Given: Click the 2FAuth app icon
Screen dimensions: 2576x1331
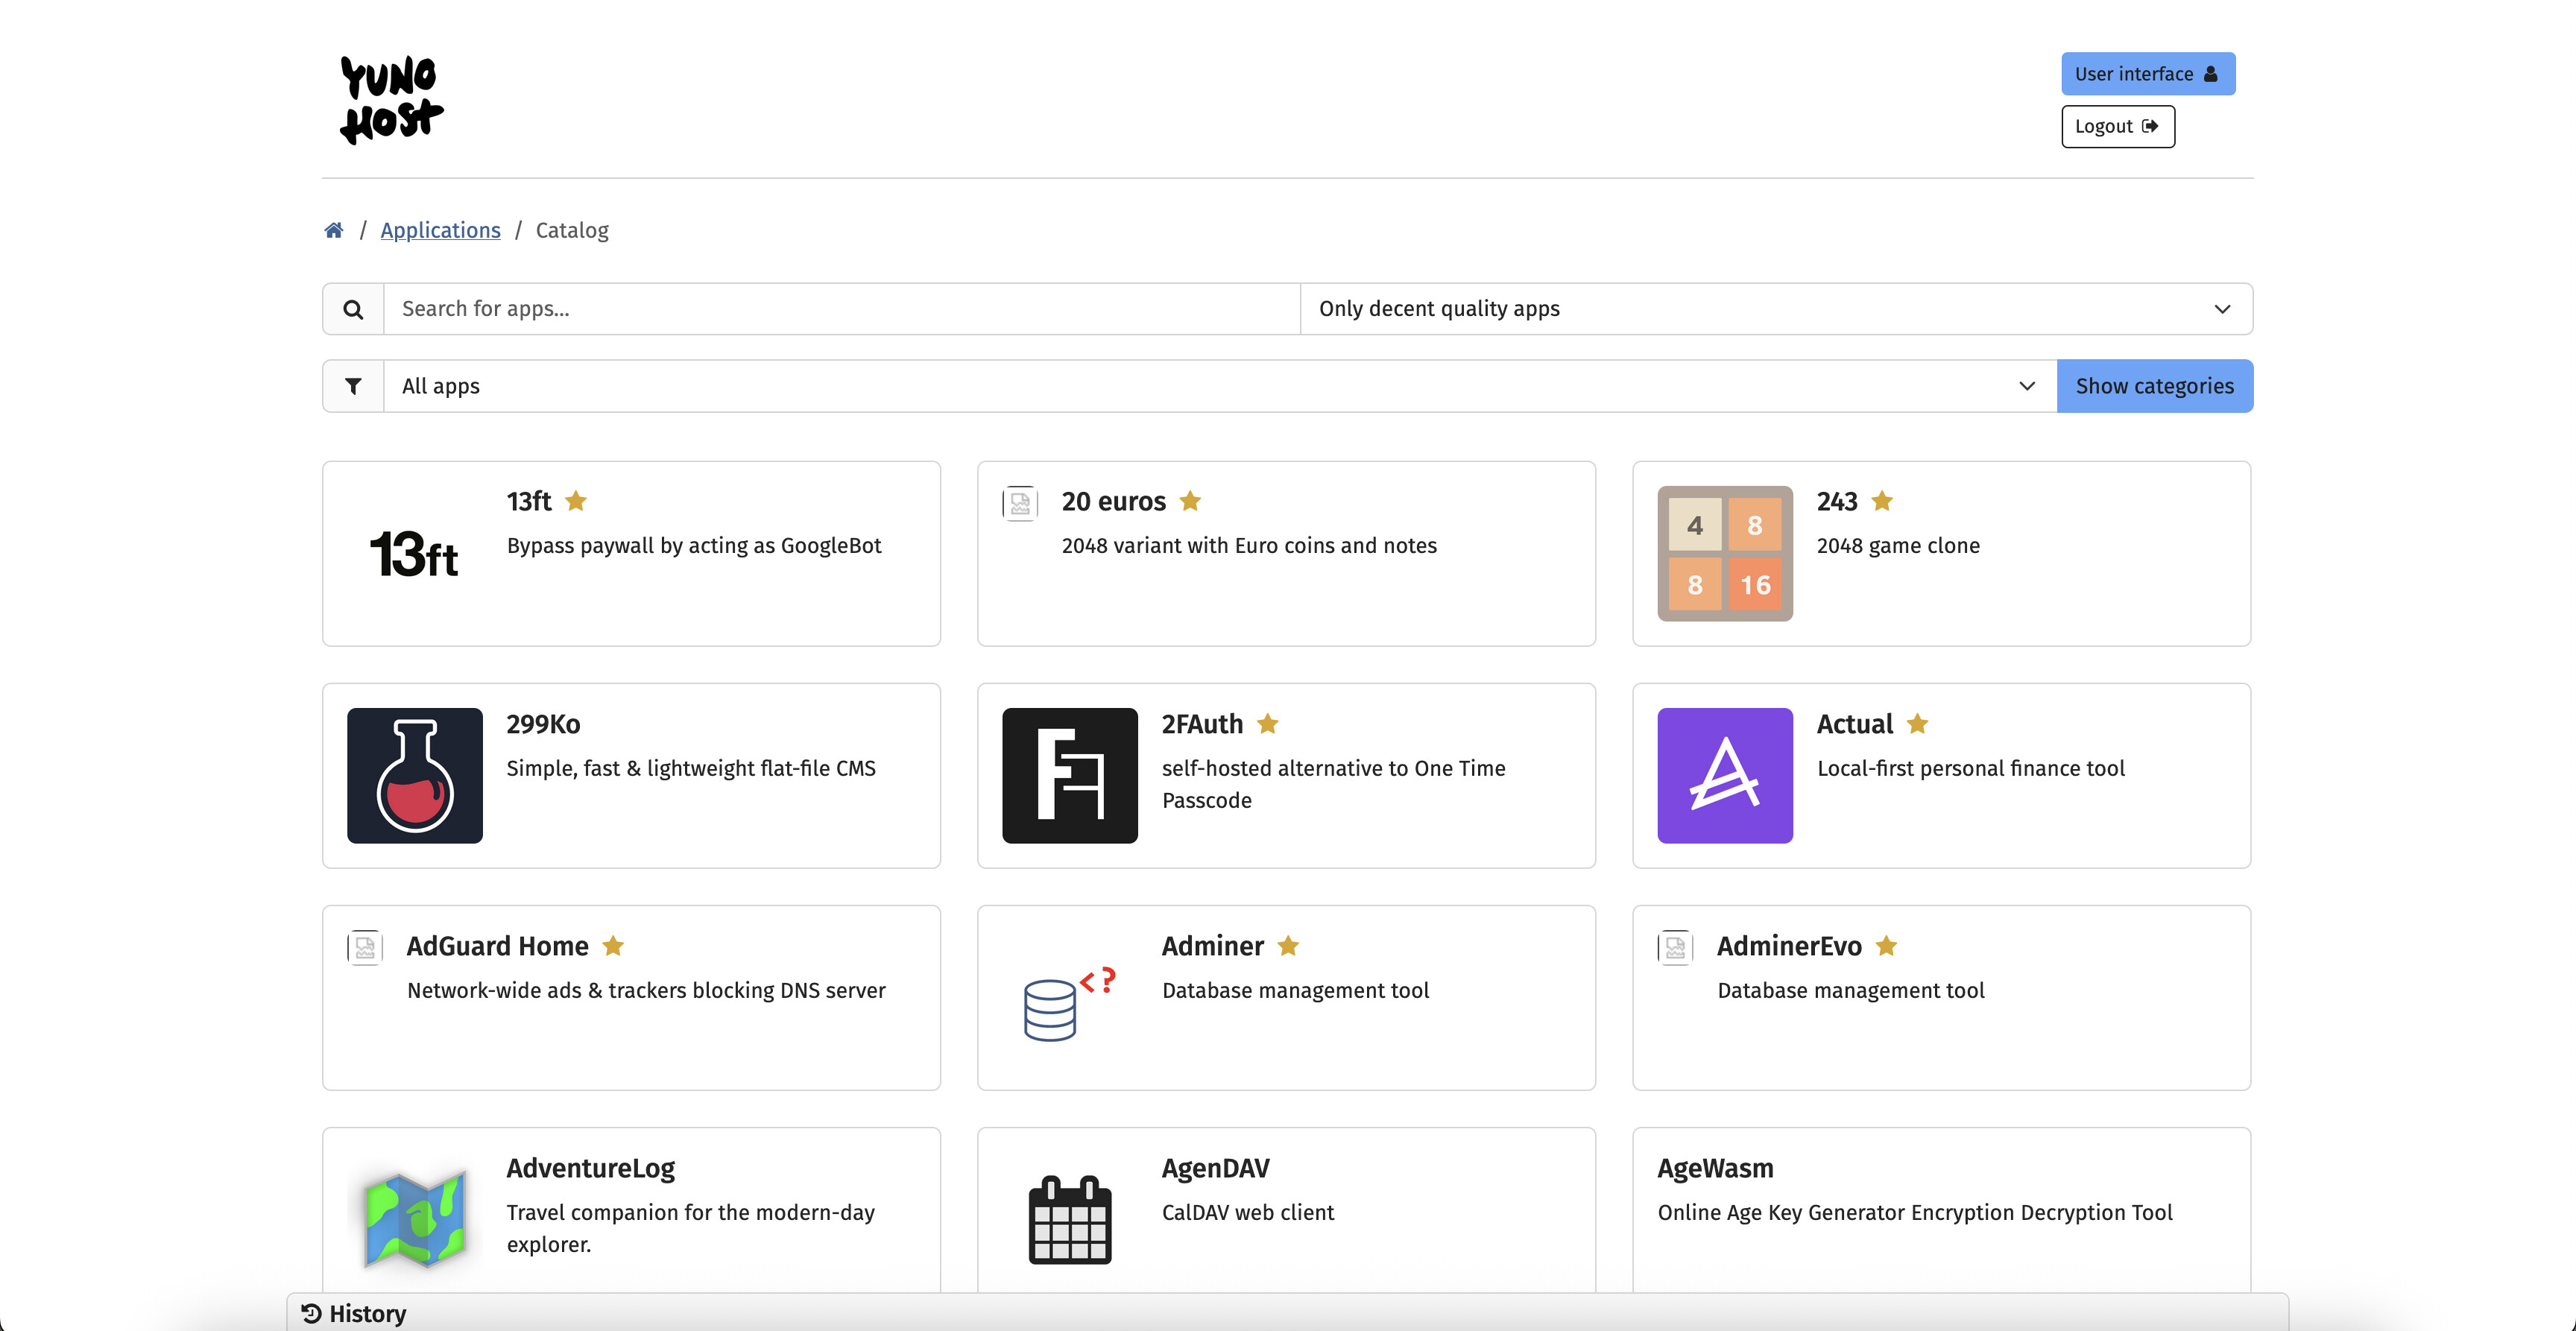Looking at the screenshot, I should [x=1069, y=775].
